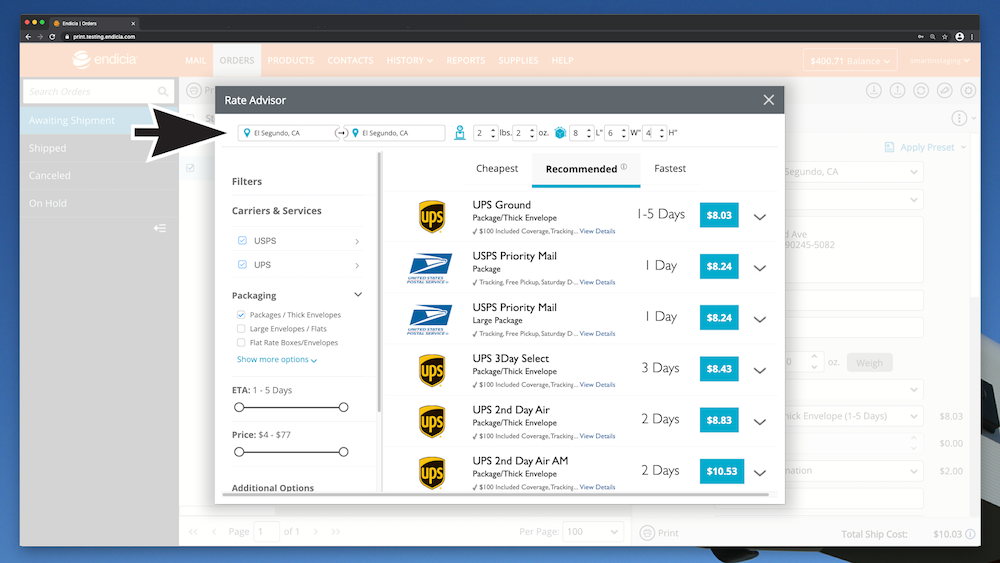Open the HISTORY dropdown menu
The width and height of the screenshot is (1000, 563).
point(409,61)
